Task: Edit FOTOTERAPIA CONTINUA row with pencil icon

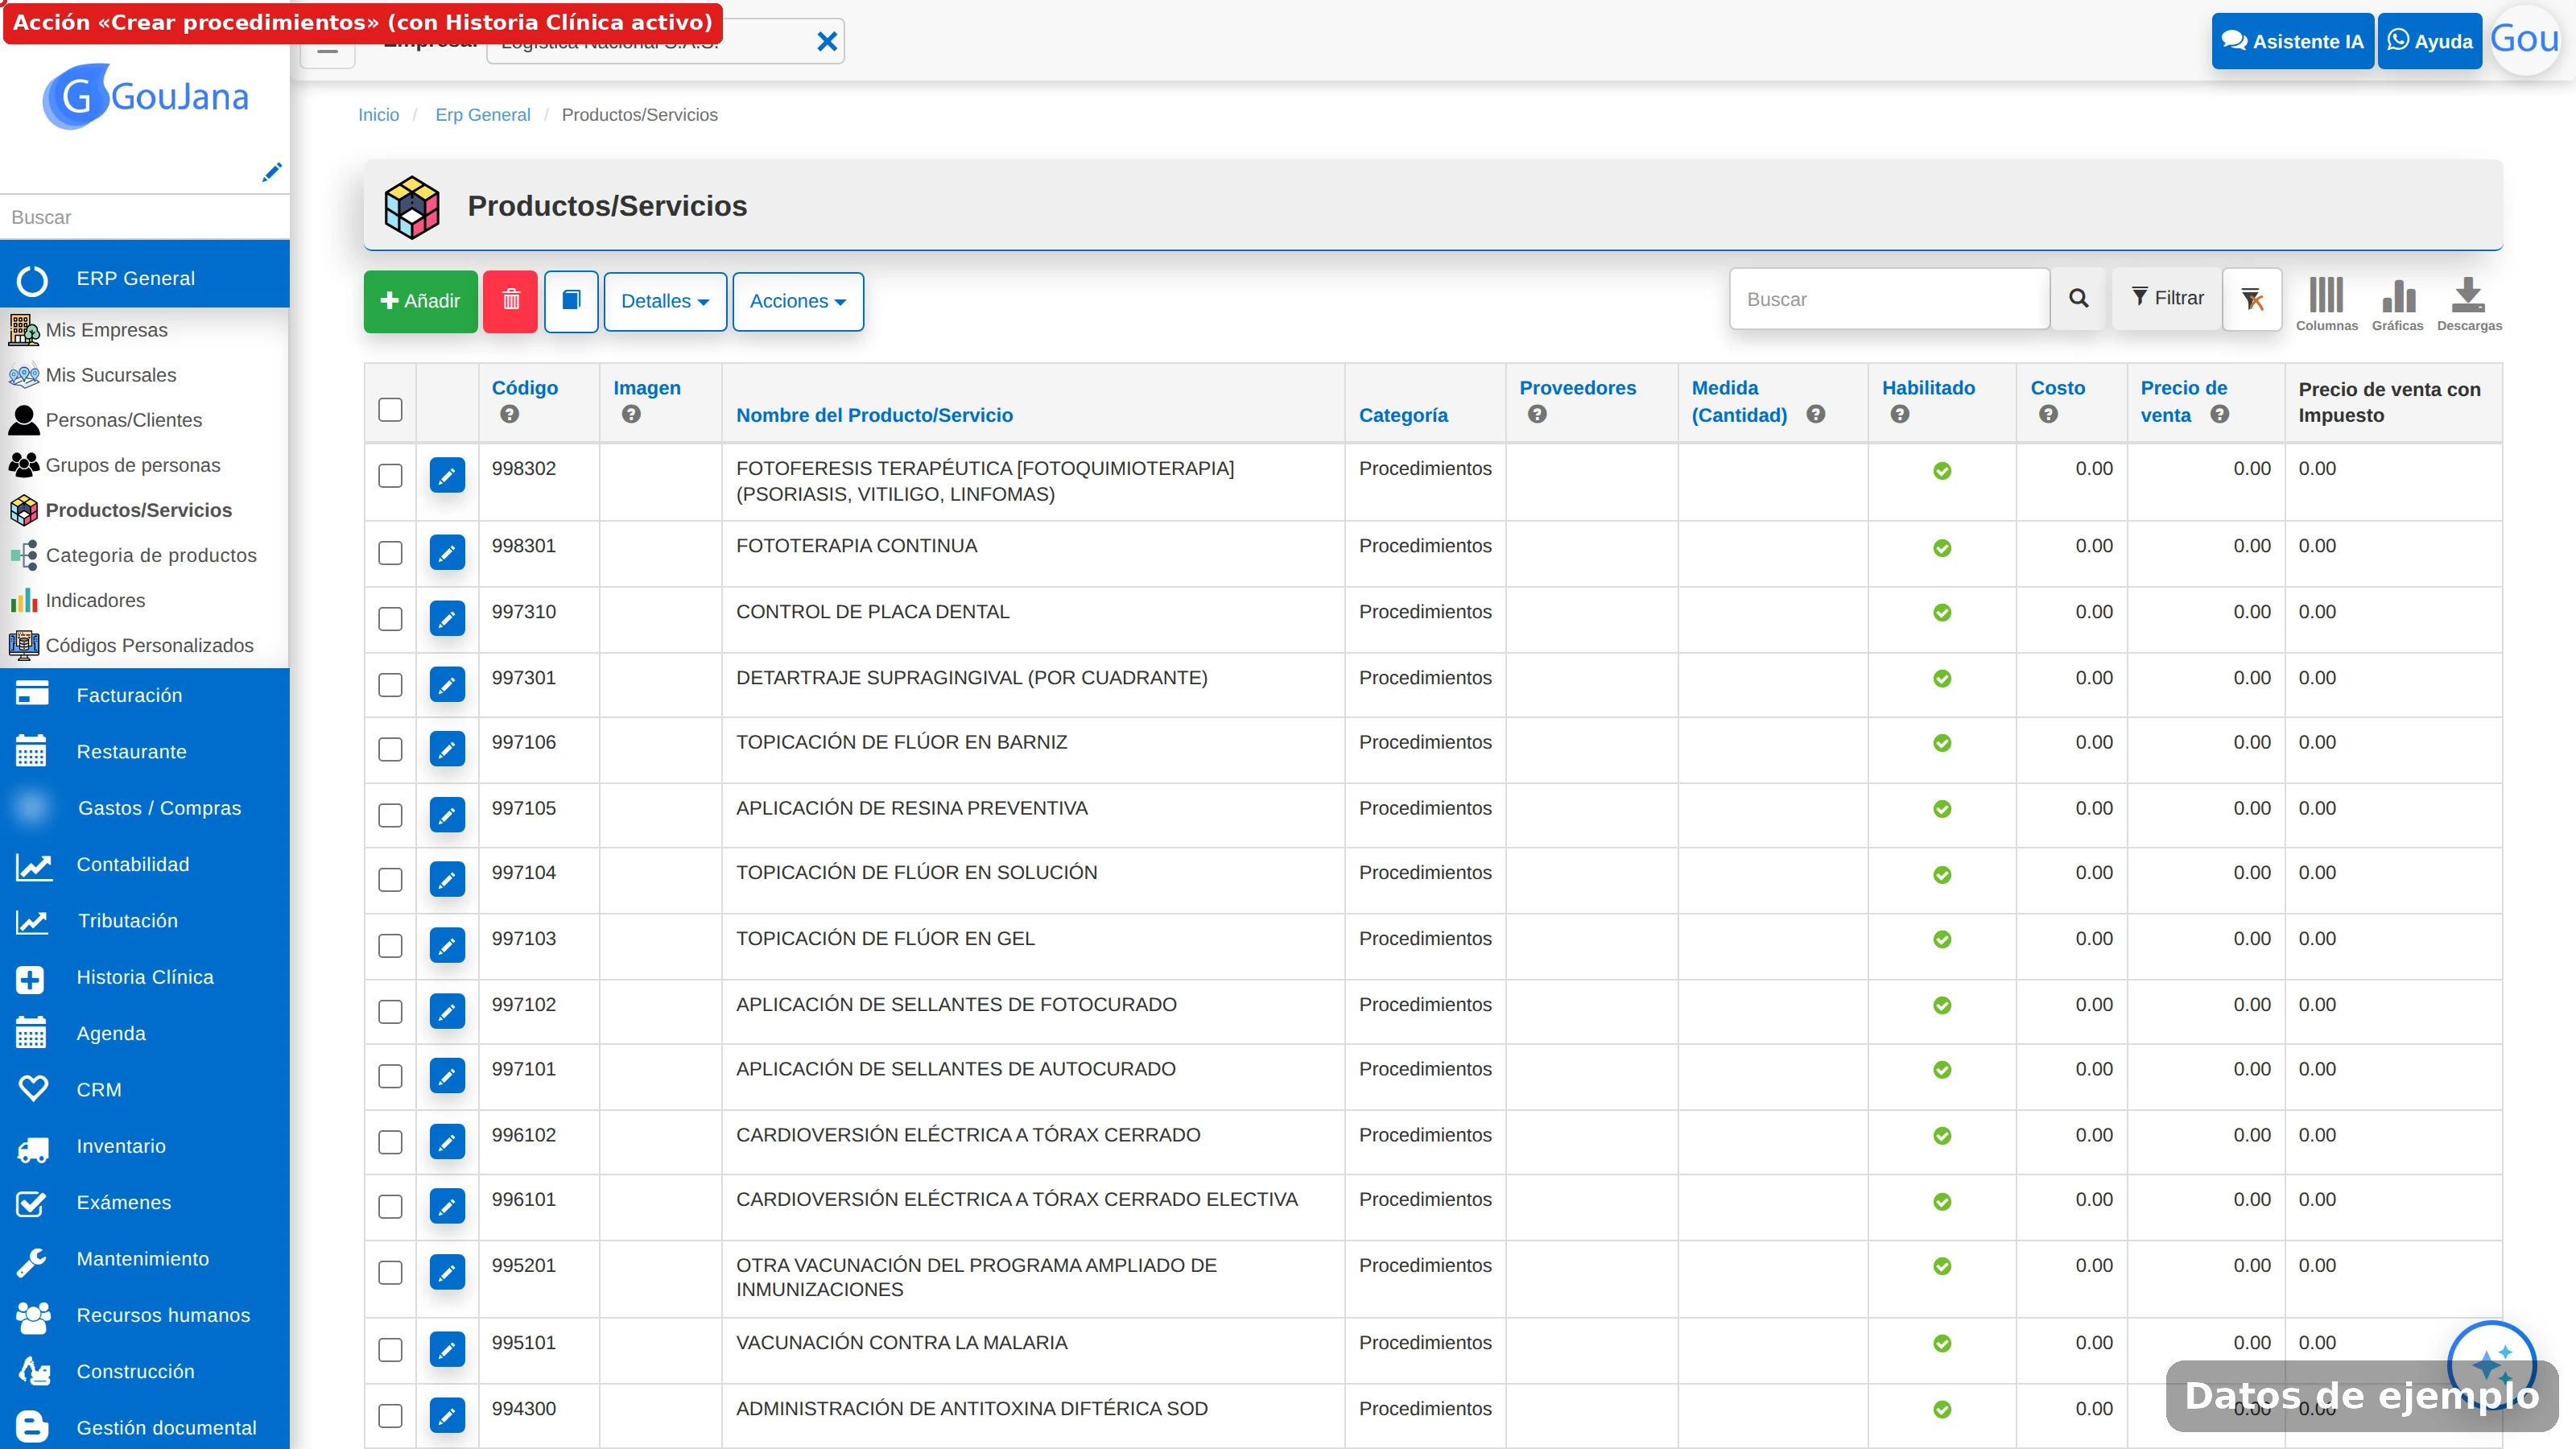Action: coord(447,552)
